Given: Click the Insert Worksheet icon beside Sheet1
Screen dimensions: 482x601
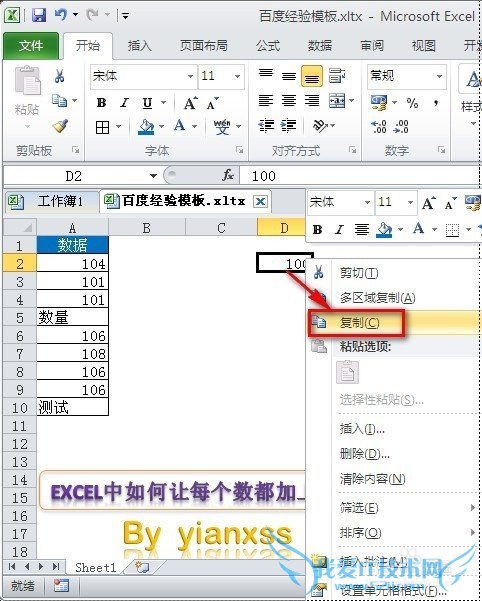Looking at the screenshot, I should pyautogui.click(x=142, y=567).
